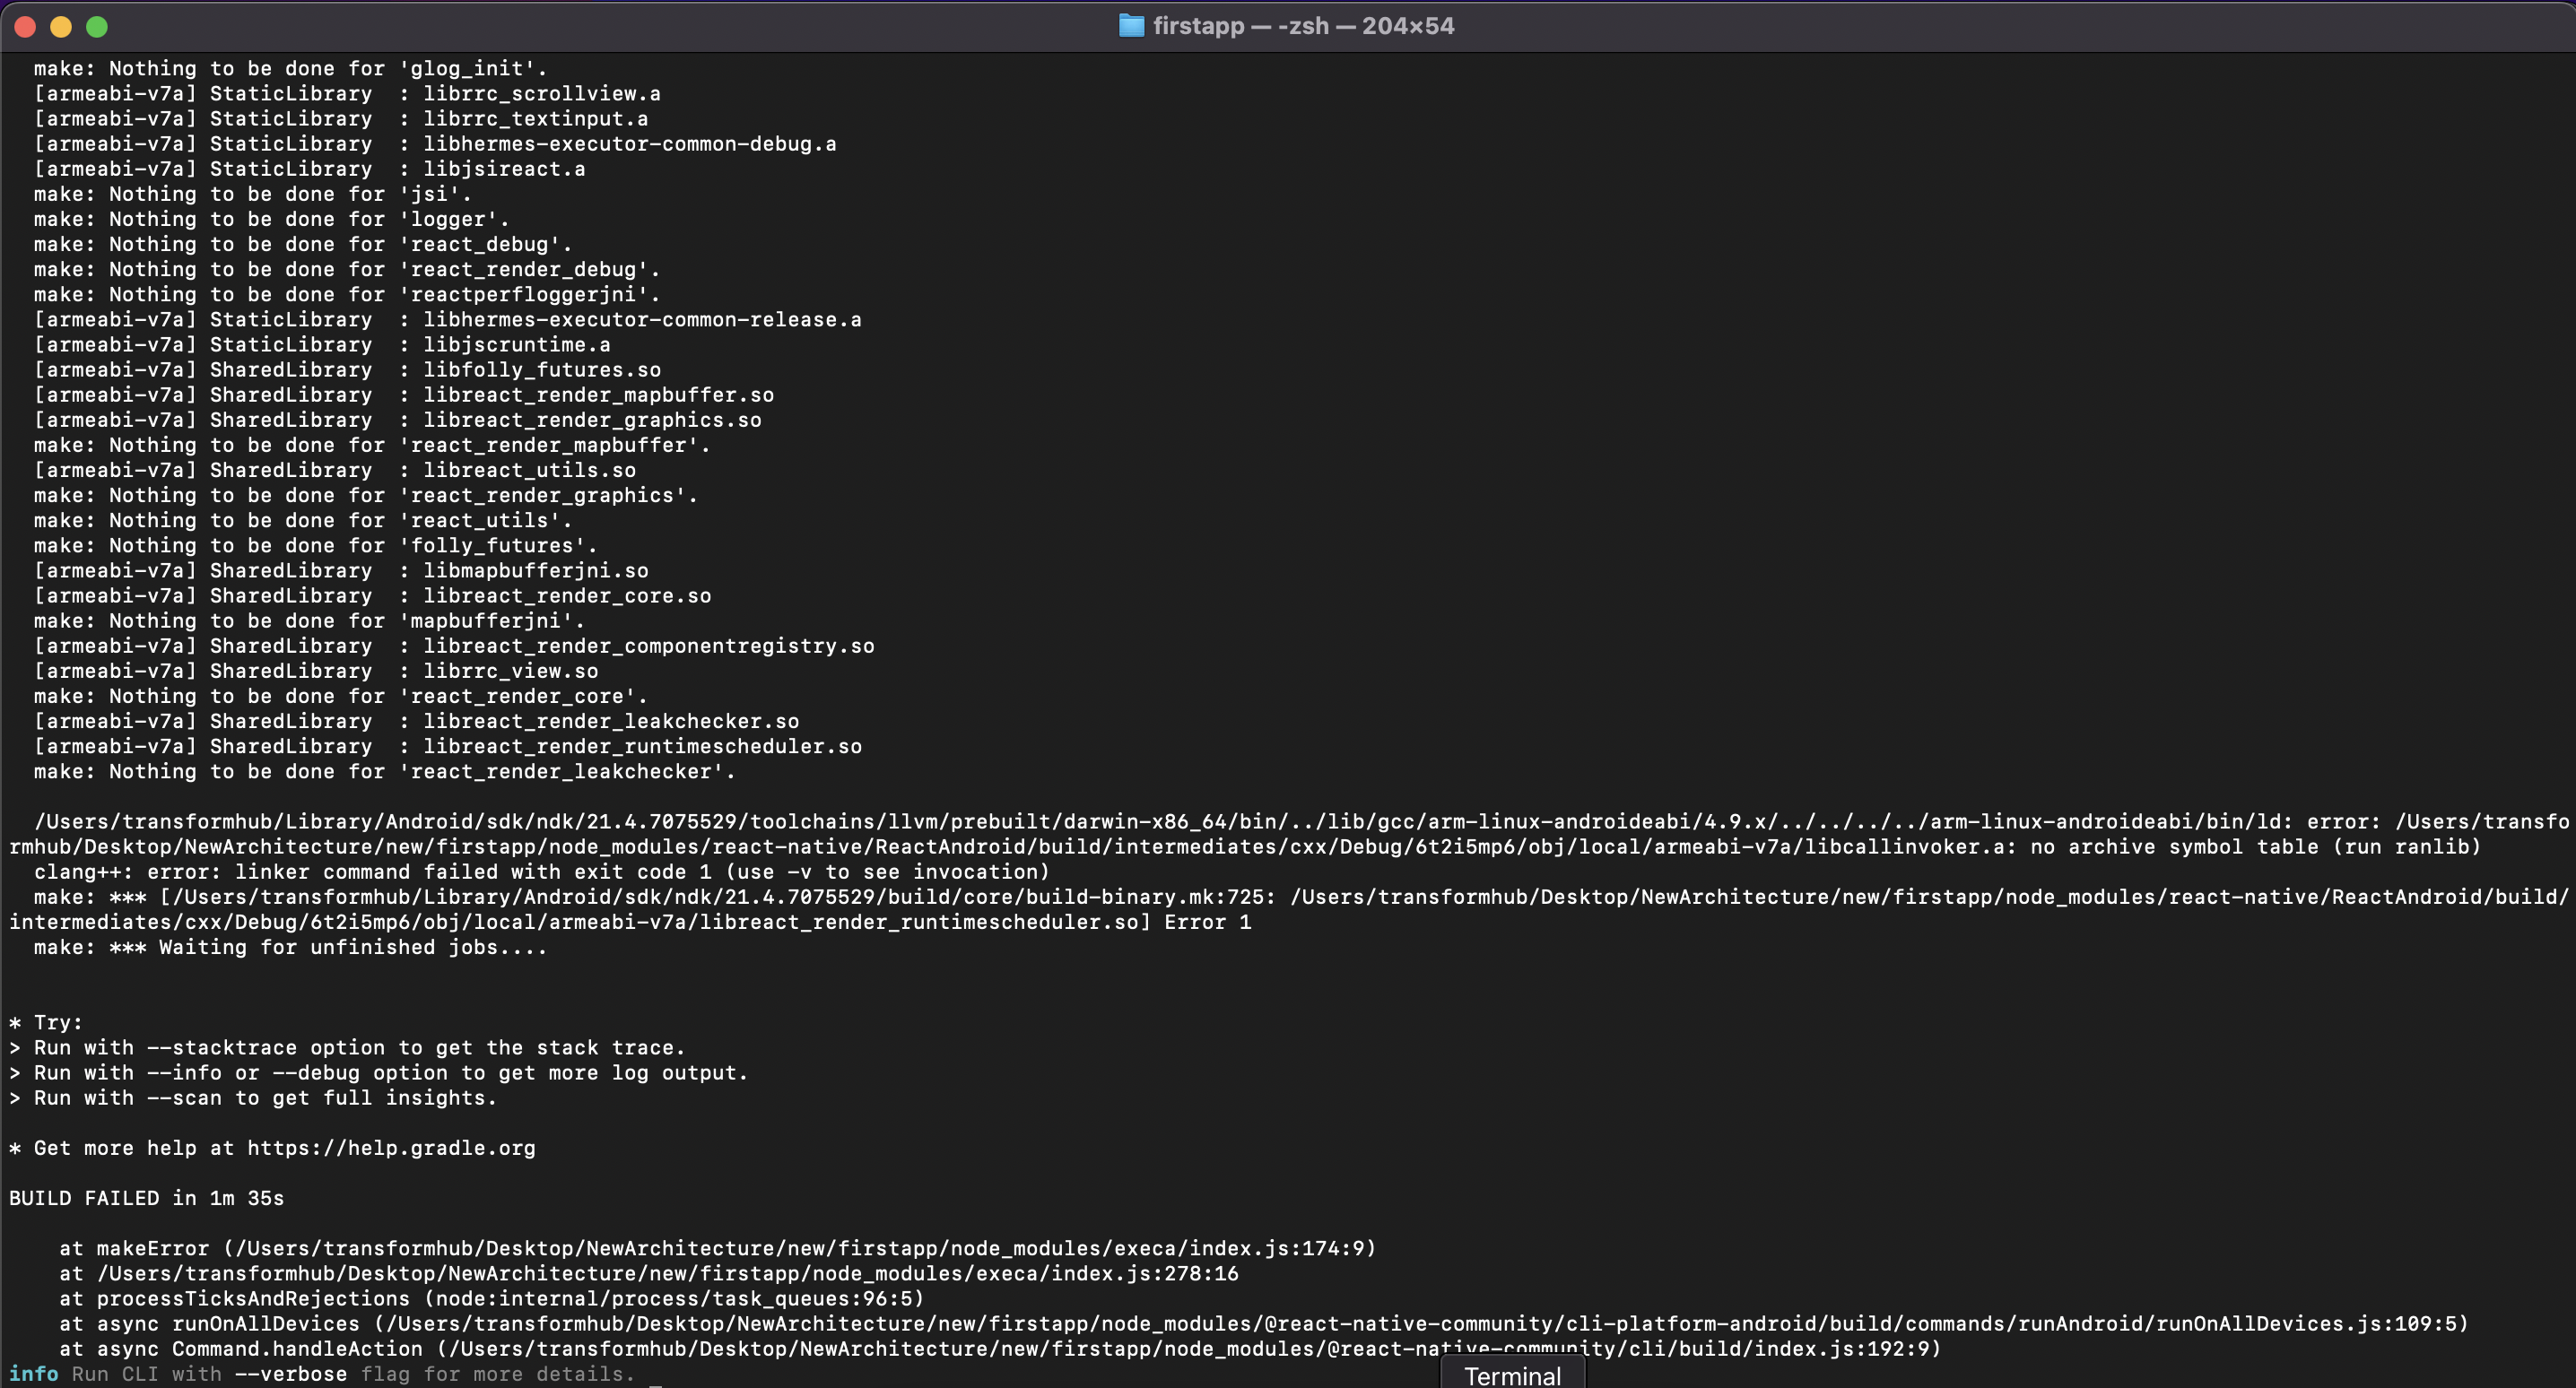Select the libjscruntime.a StaticLibrary line
Screen dimensions: 2576x1388
pos(320,344)
